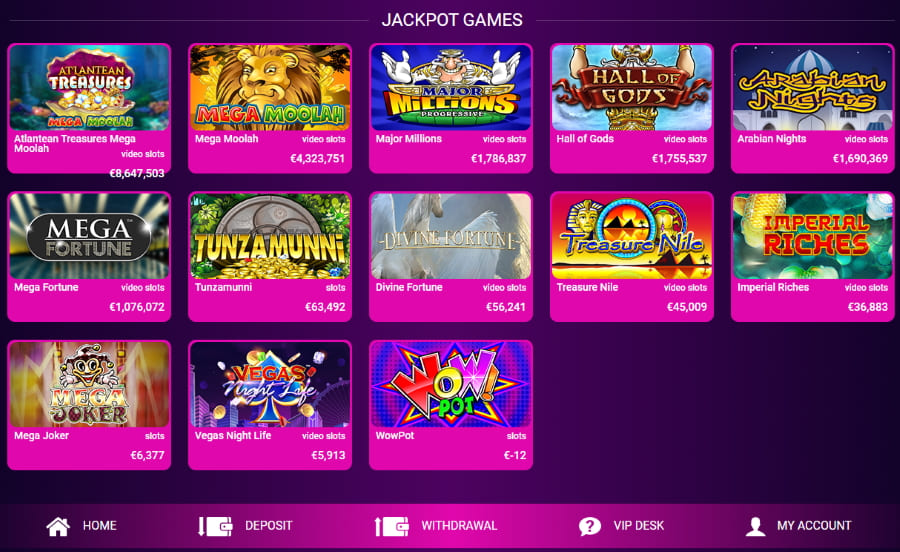Click the MY ACCOUNT label in navigation
Image resolution: width=900 pixels, height=552 pixels.
point(814,526)
